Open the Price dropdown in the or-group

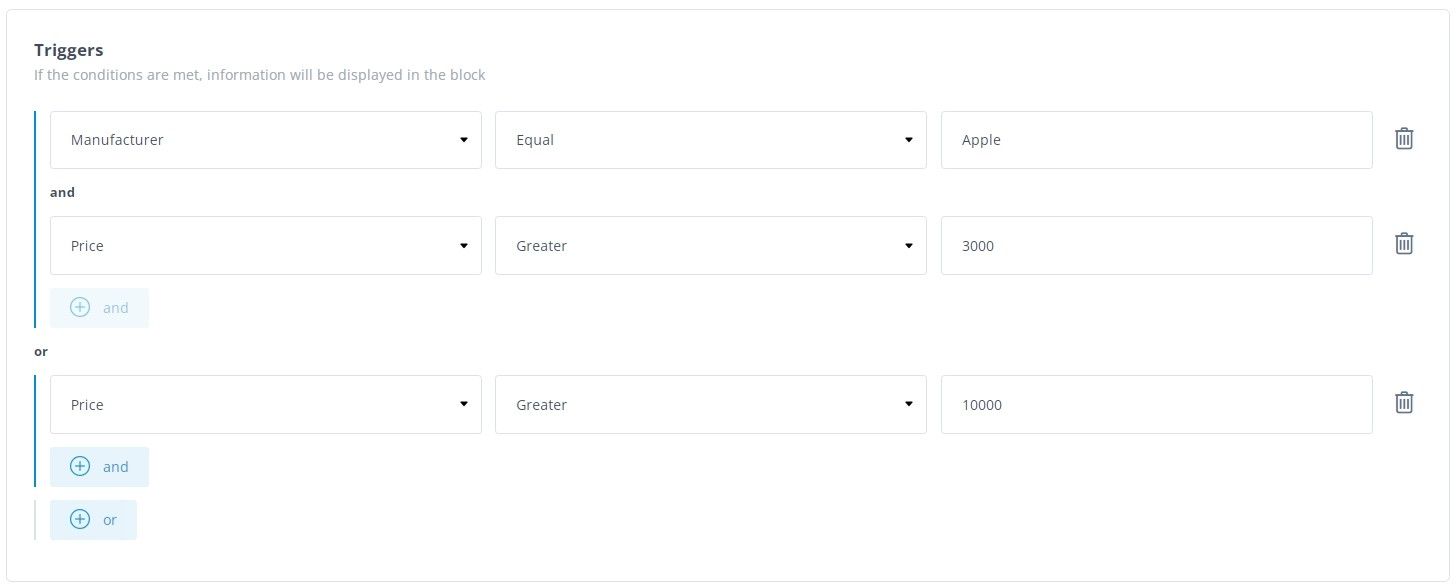point(266,405)
